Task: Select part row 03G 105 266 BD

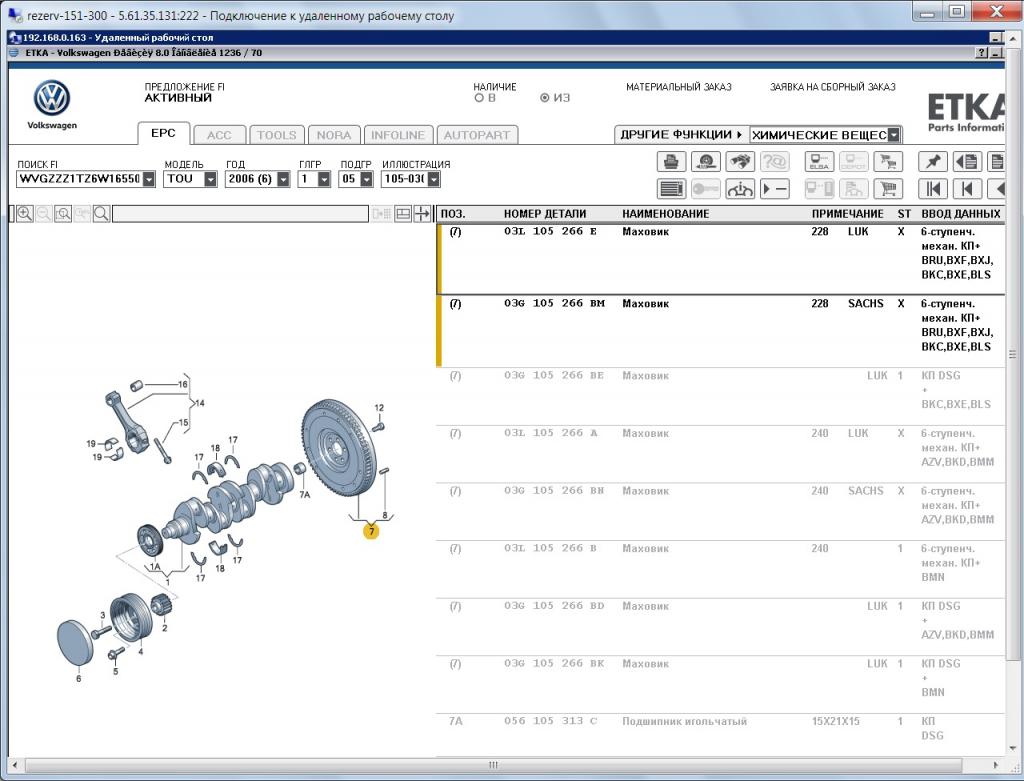Action: pyautogui.click(x=720, y=626)
